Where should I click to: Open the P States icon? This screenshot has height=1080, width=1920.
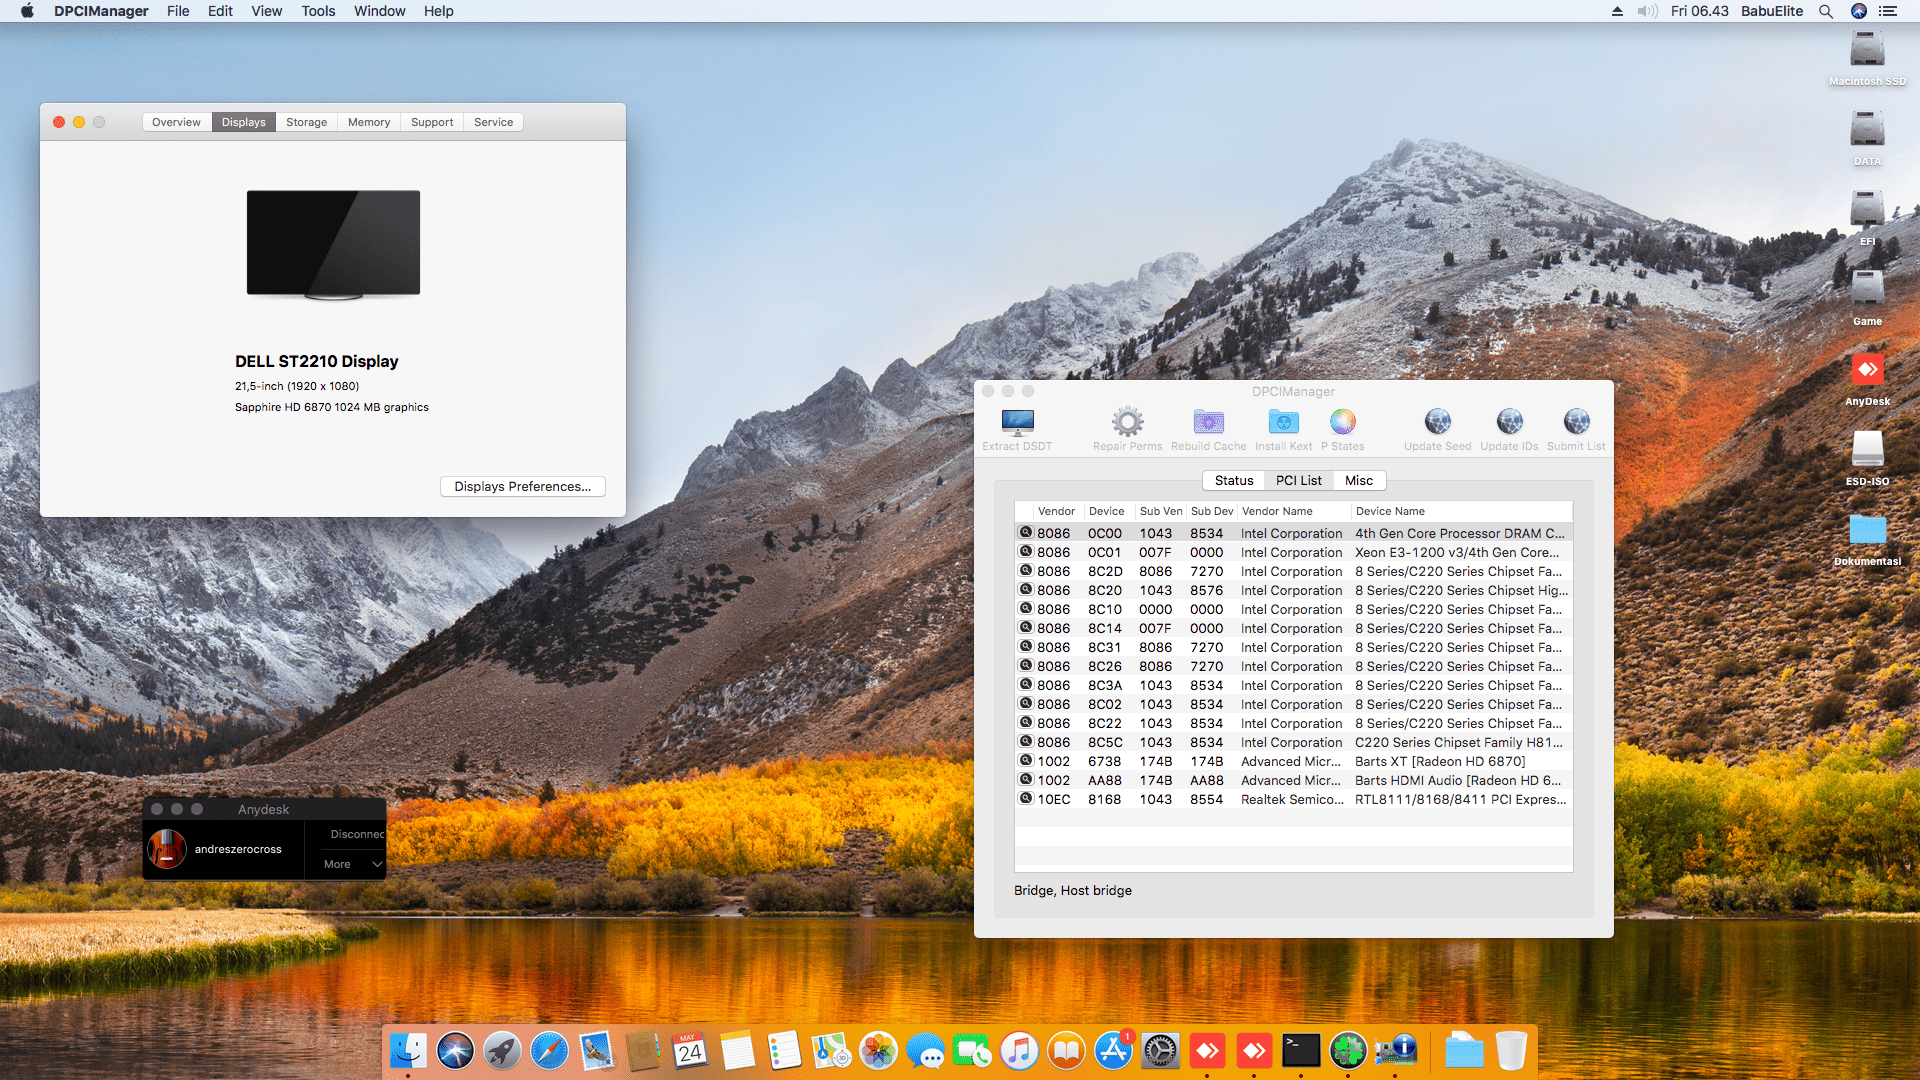[x=1342, y=423]
